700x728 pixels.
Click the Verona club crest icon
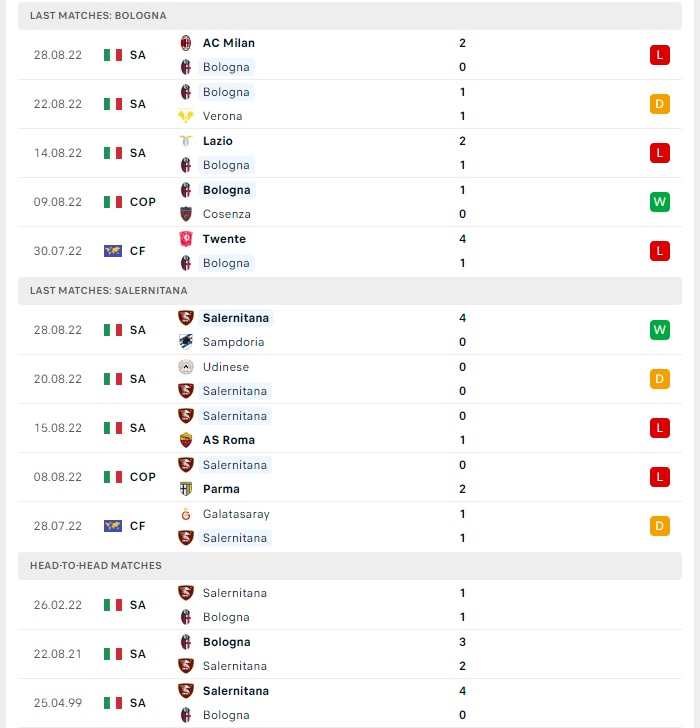tap(186, 116)
